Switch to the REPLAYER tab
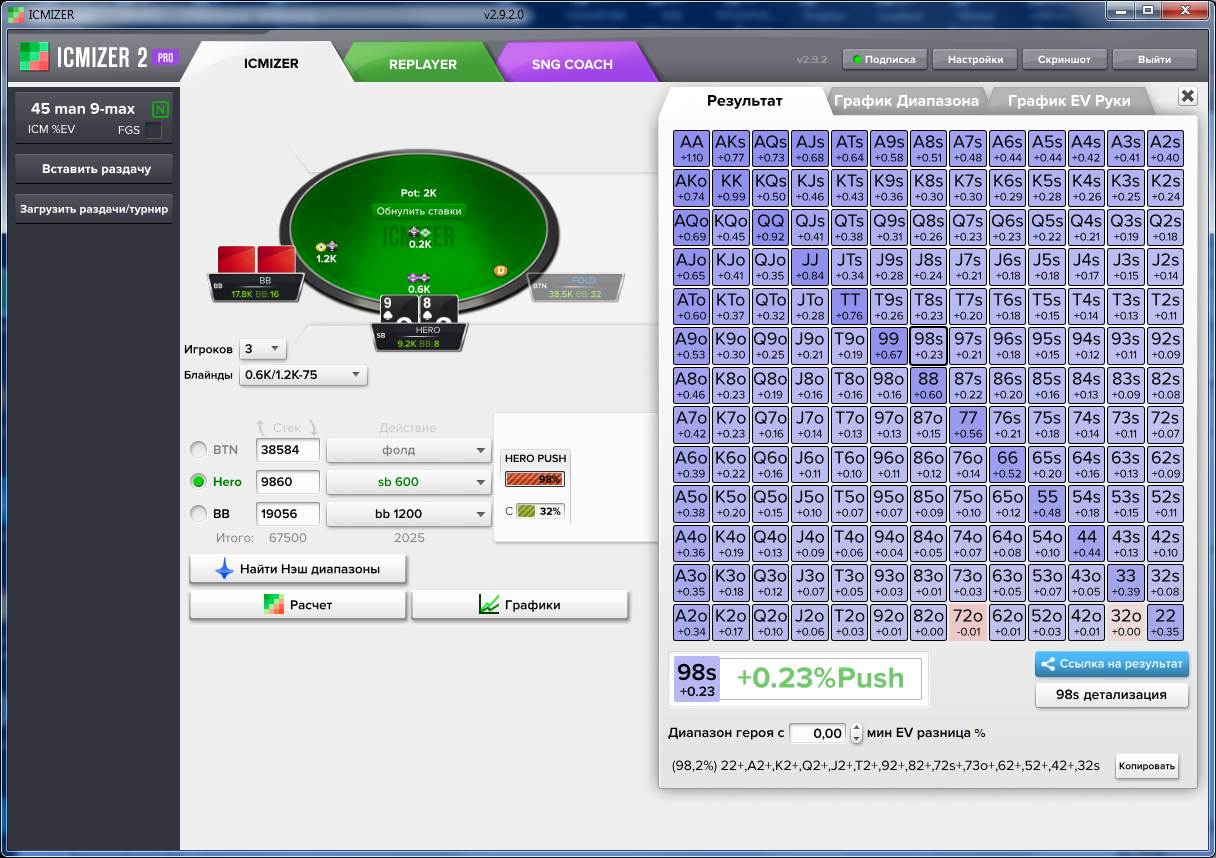Screen dimensions: 1216x858 423,64
